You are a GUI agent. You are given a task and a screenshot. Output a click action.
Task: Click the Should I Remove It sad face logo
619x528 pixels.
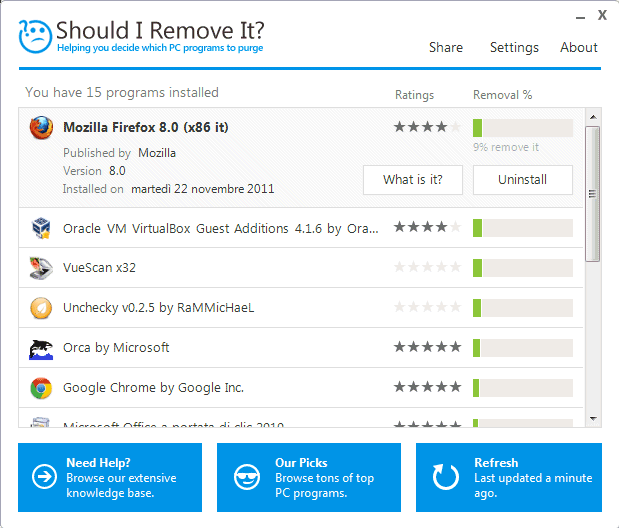35,36
